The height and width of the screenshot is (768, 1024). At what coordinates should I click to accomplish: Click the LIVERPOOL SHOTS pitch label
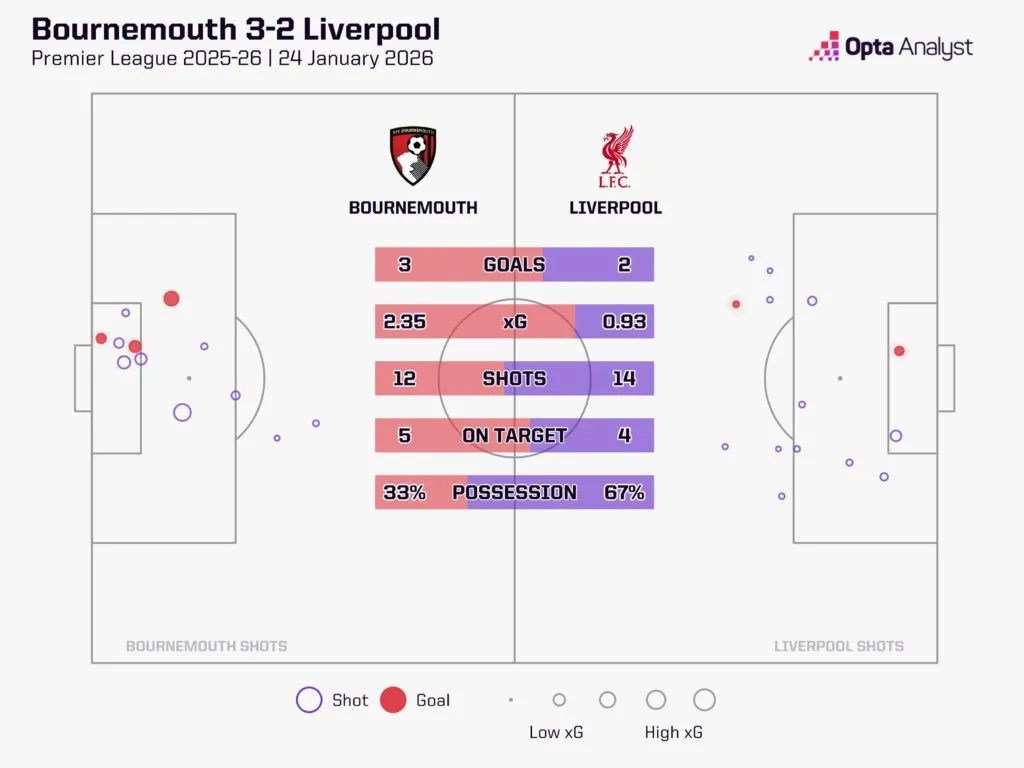tap(839, 646)
